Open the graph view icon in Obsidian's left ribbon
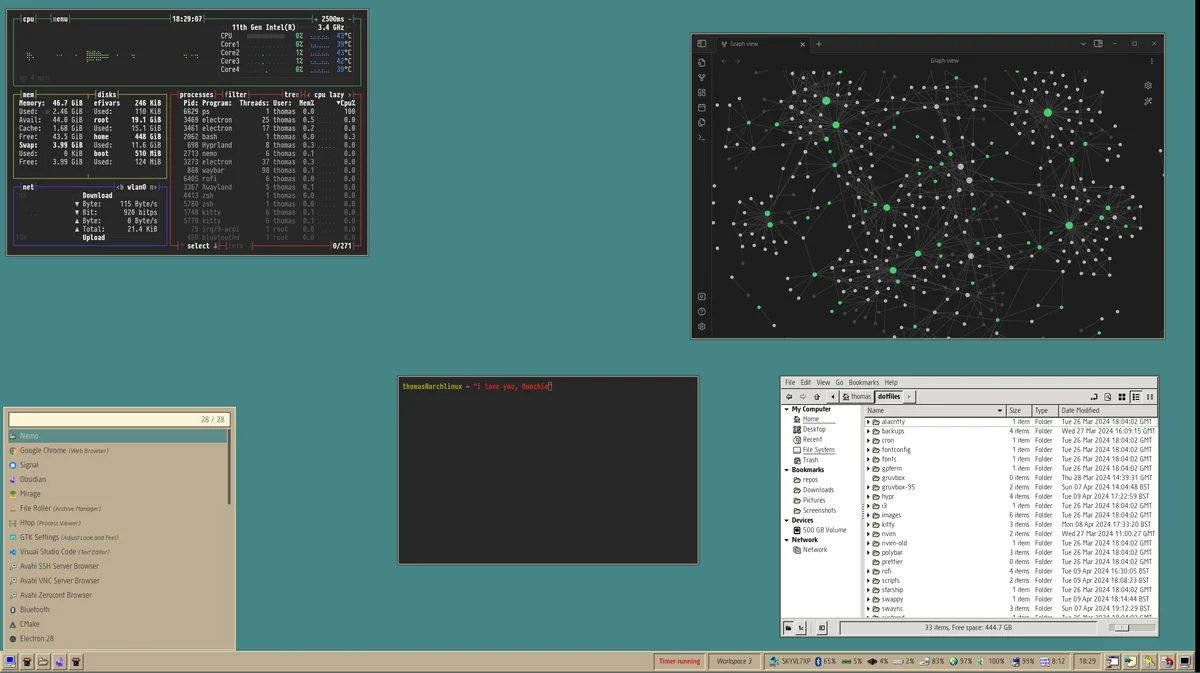Screen dimensions: 1200x673 (701, 77)
